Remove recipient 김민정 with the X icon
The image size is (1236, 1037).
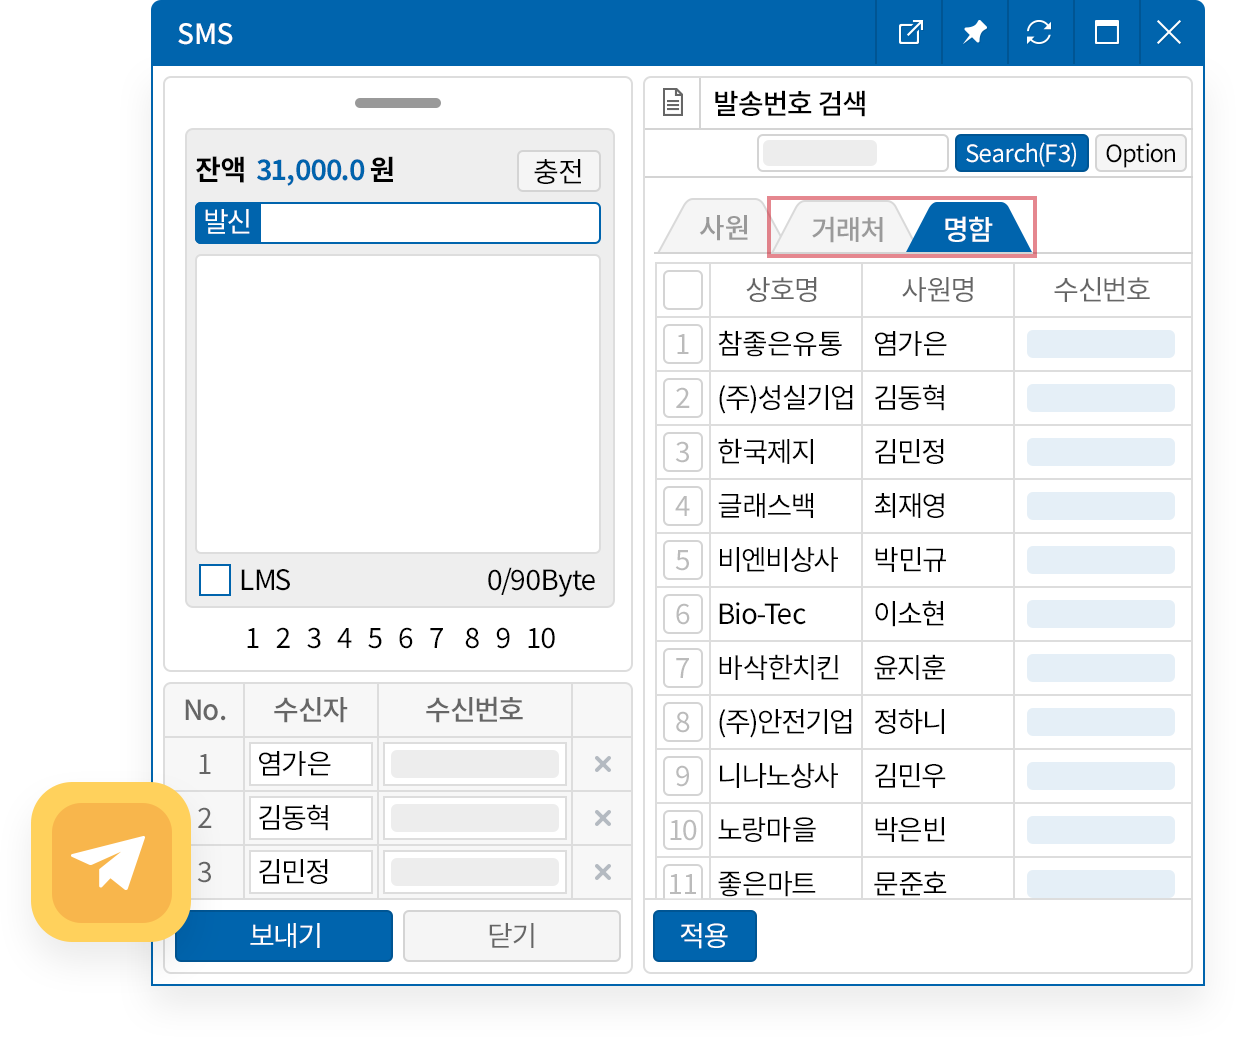(x=602, y=872)
